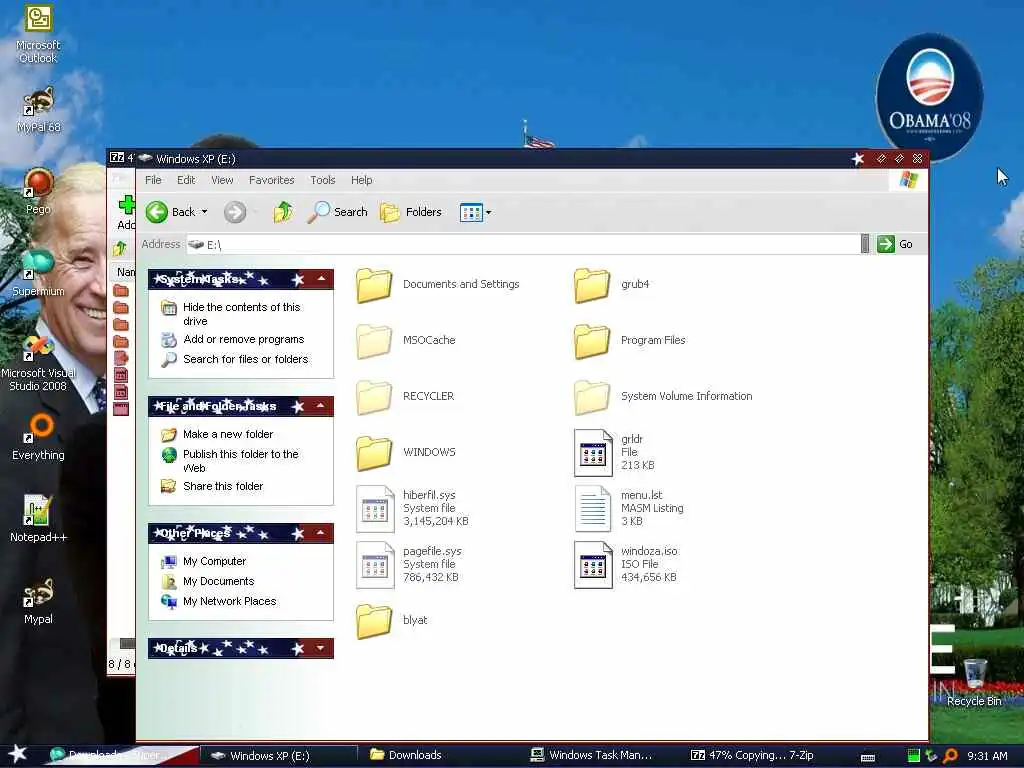Viewport: 1024px width, 768px height.
Task: Expand the Details panel
Action: pos(321,648)
